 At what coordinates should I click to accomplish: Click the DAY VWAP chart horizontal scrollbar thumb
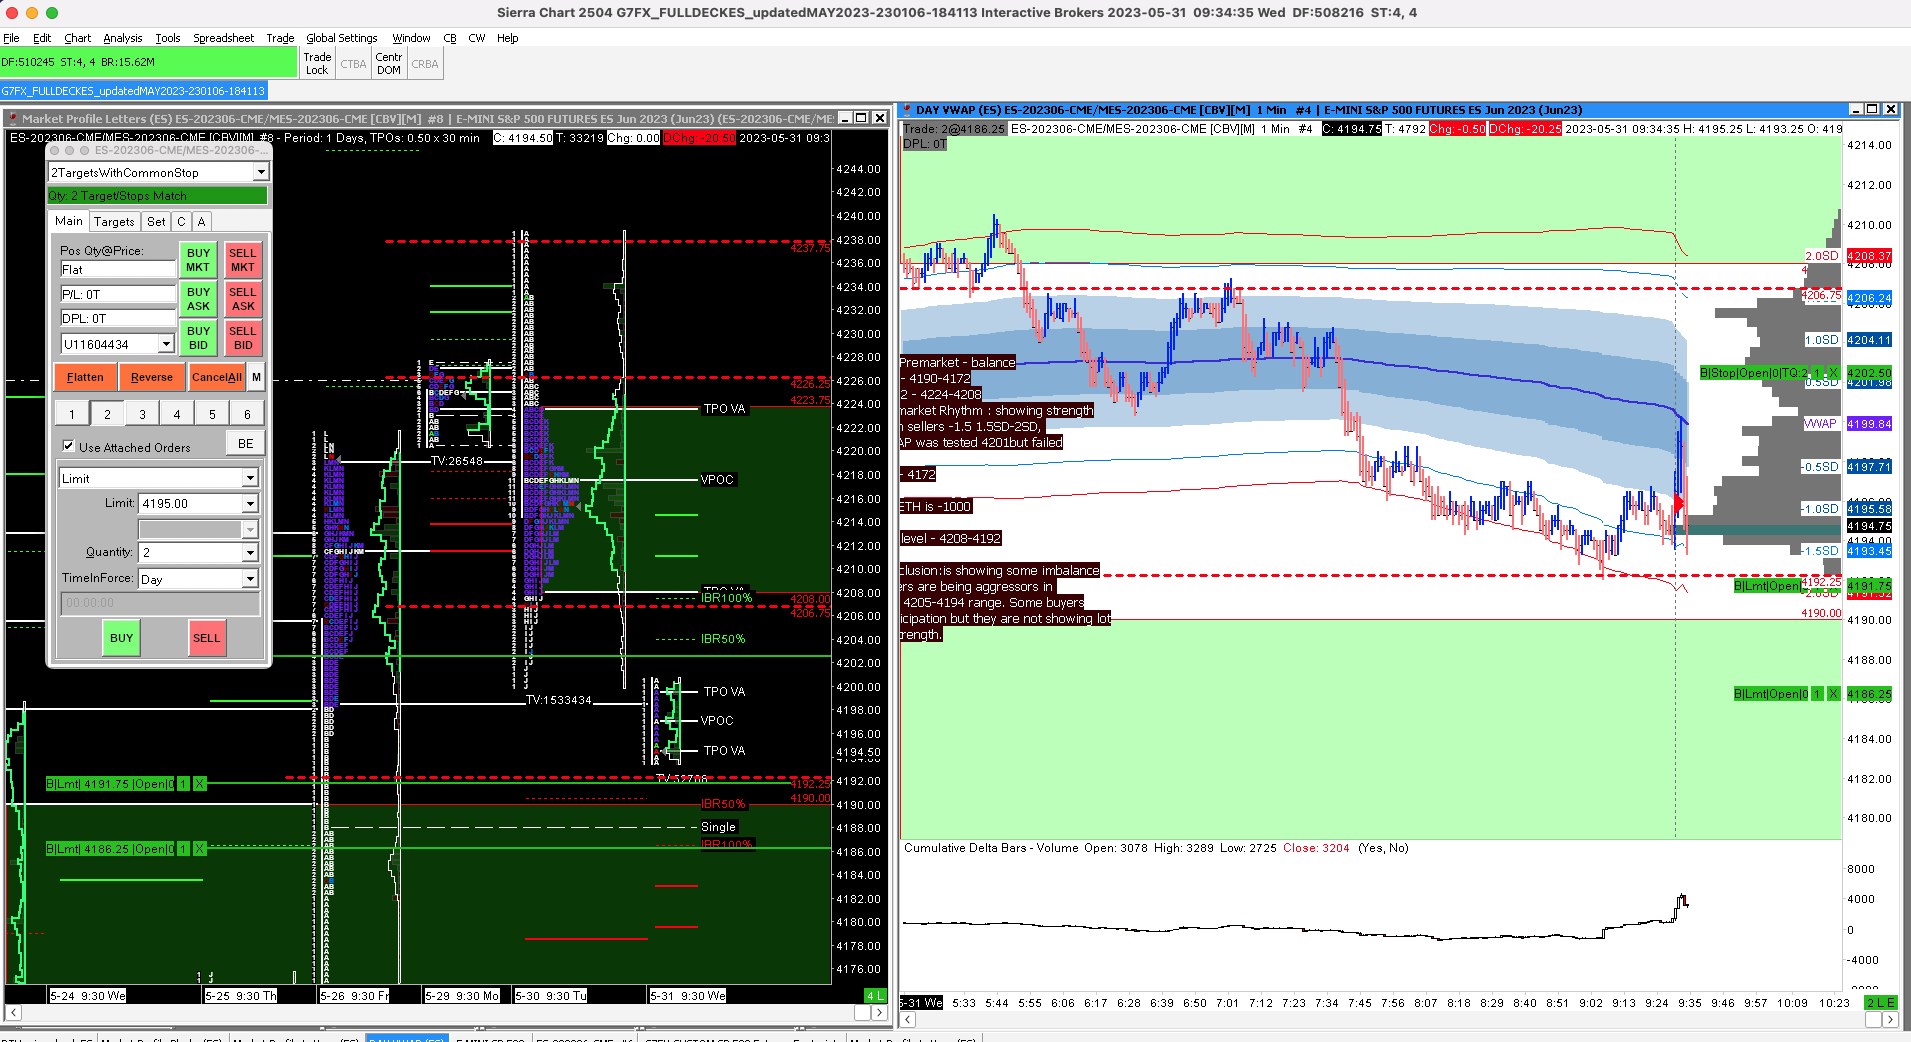[1874, 1019]
